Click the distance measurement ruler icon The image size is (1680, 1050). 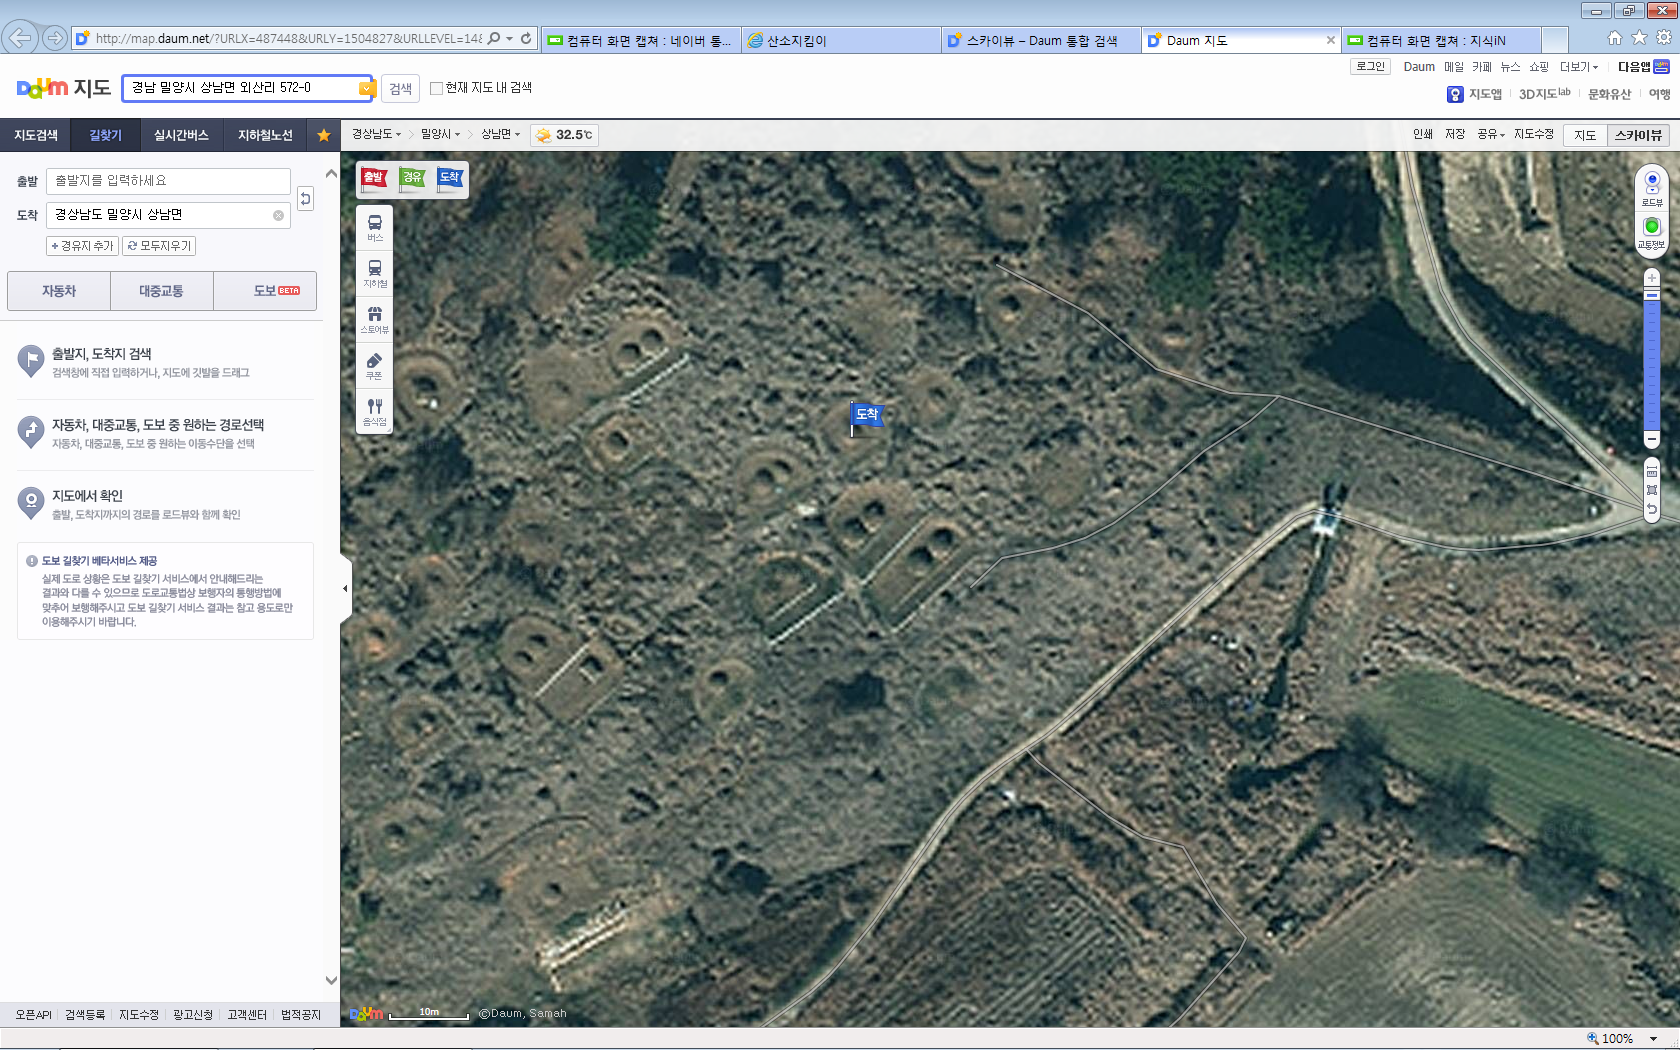coord(1652,472)
